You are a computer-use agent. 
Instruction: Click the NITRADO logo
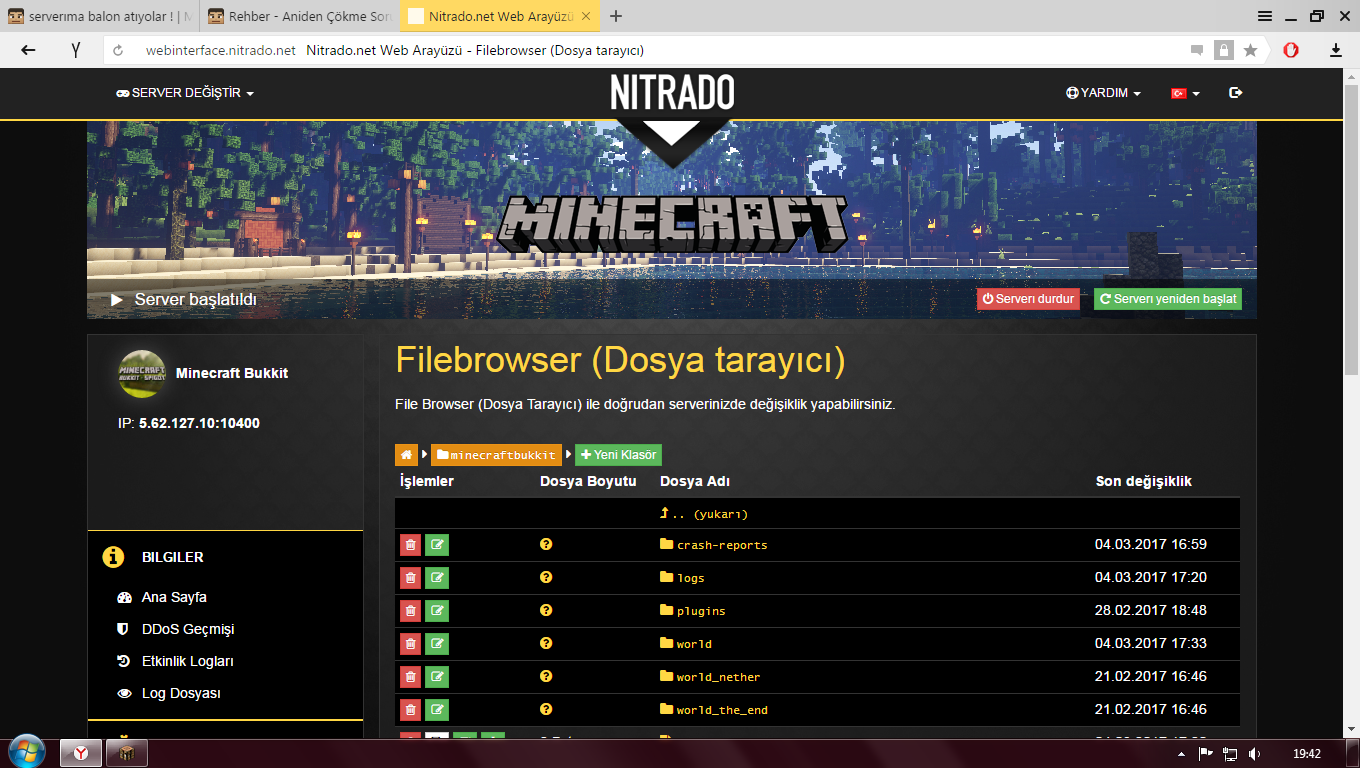(x=672, y=93)
